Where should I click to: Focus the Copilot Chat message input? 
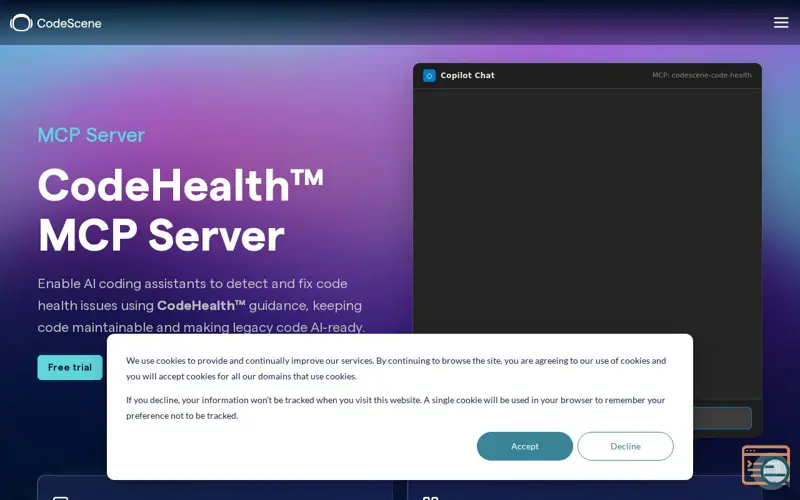coord(722,418)
